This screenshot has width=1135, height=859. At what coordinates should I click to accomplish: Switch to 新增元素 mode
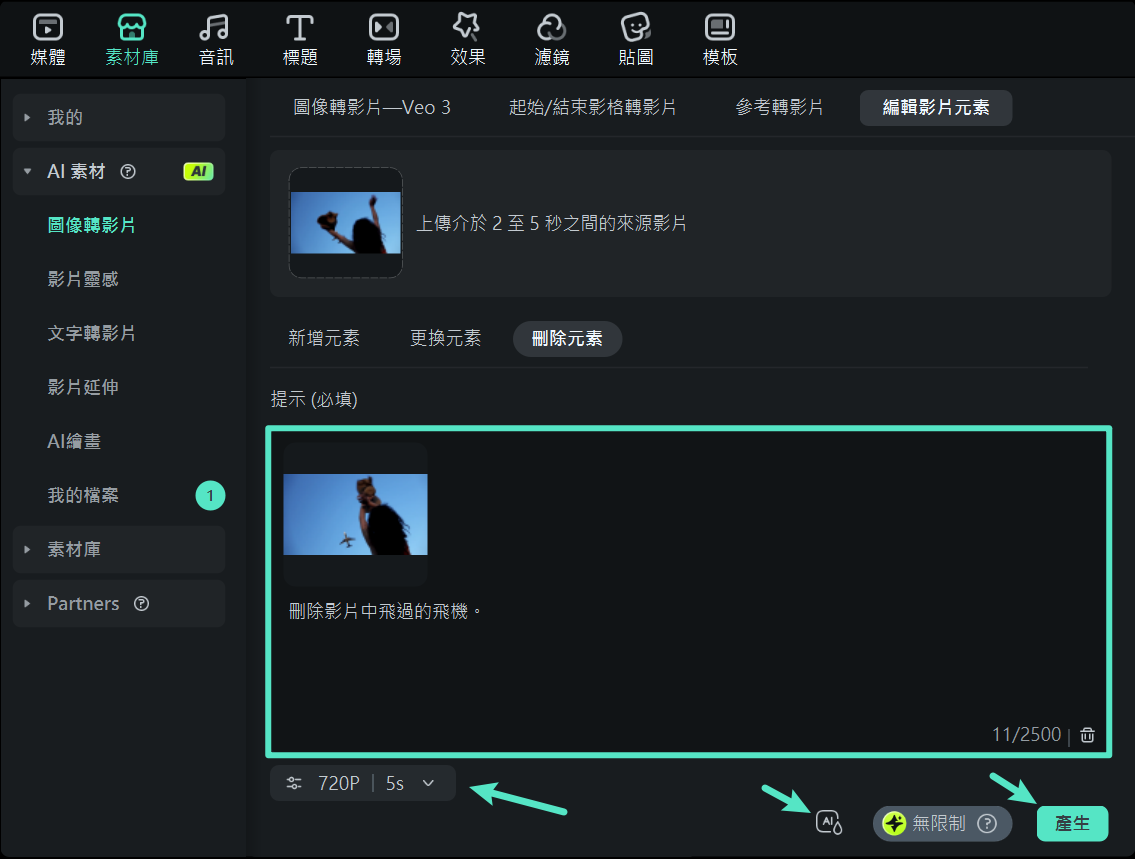click(324, 339)
